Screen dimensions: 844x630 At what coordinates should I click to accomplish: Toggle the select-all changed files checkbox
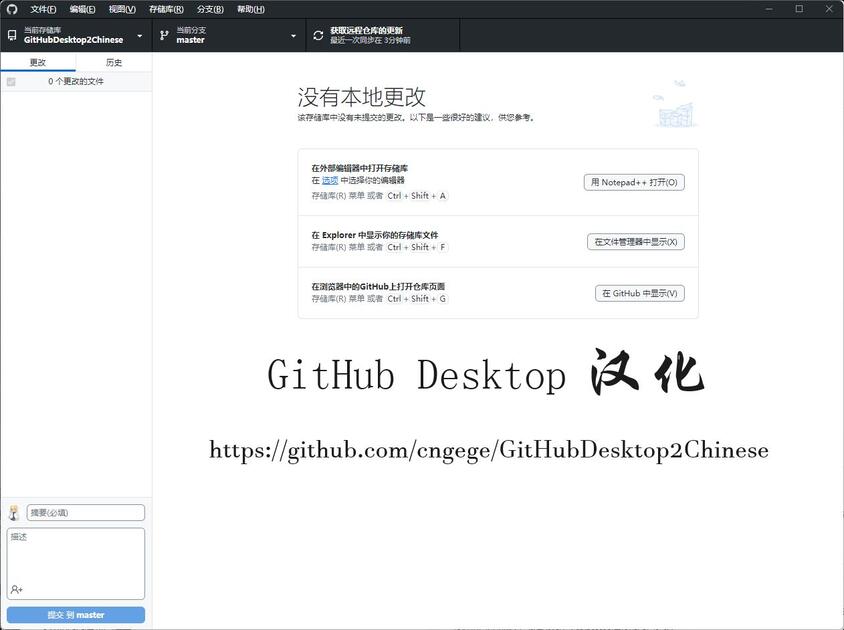tap(11, 82)
